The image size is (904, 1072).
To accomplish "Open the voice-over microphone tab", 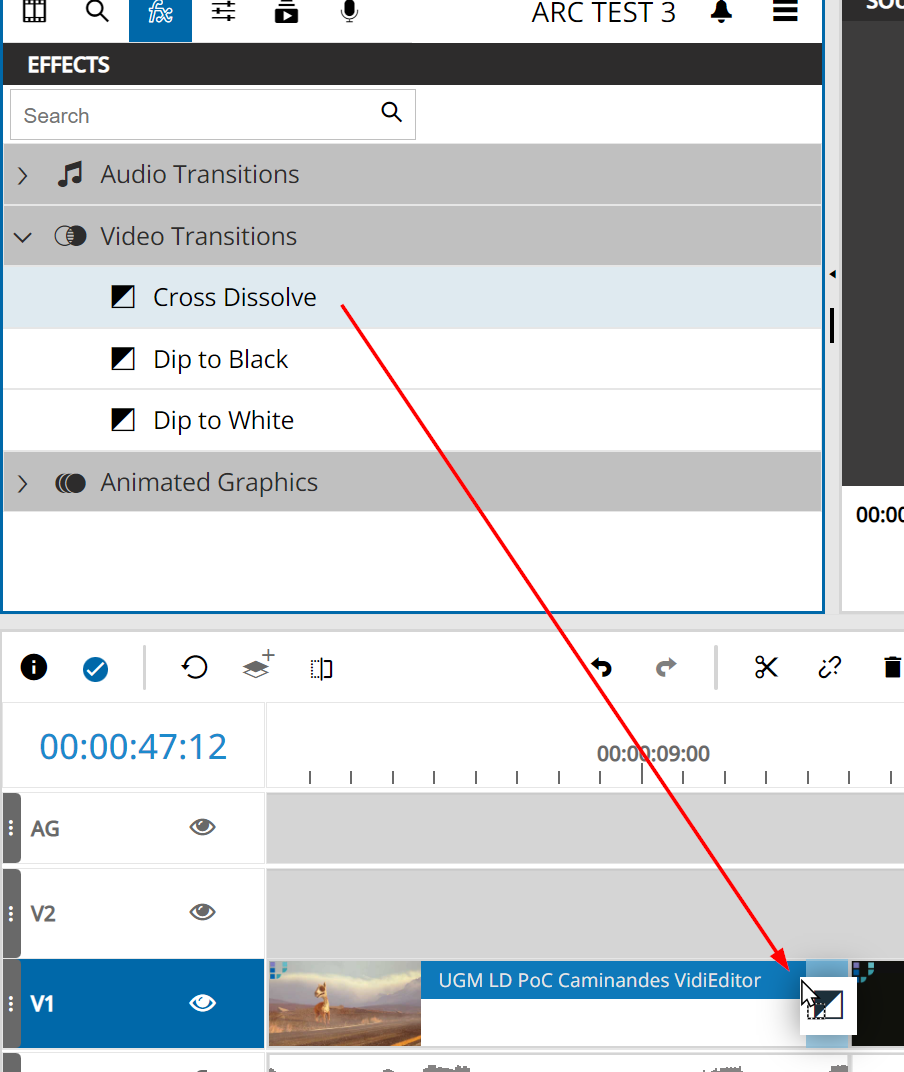I will click(x=349, y=12).
